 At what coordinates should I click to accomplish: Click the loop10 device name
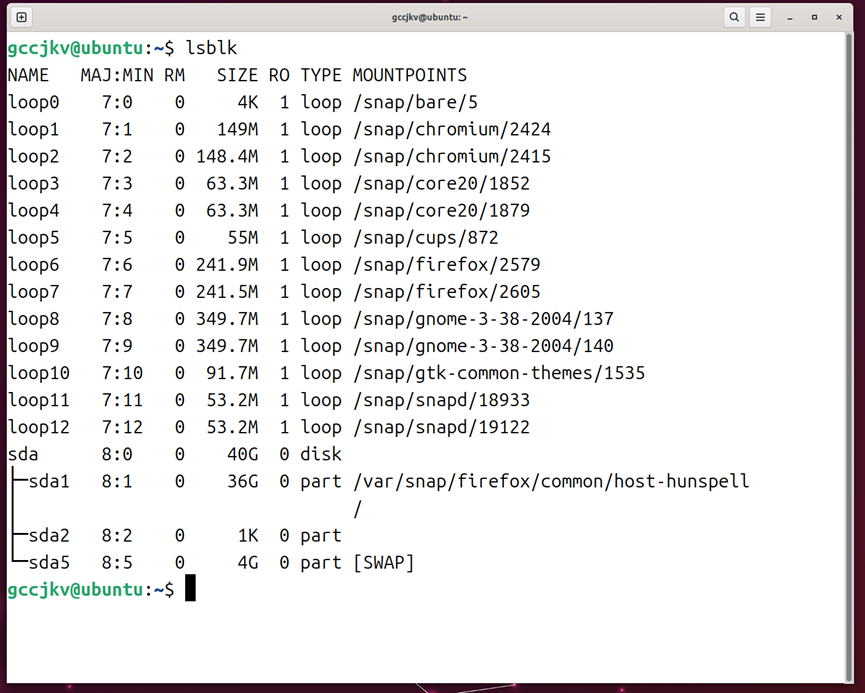(39, 372)
